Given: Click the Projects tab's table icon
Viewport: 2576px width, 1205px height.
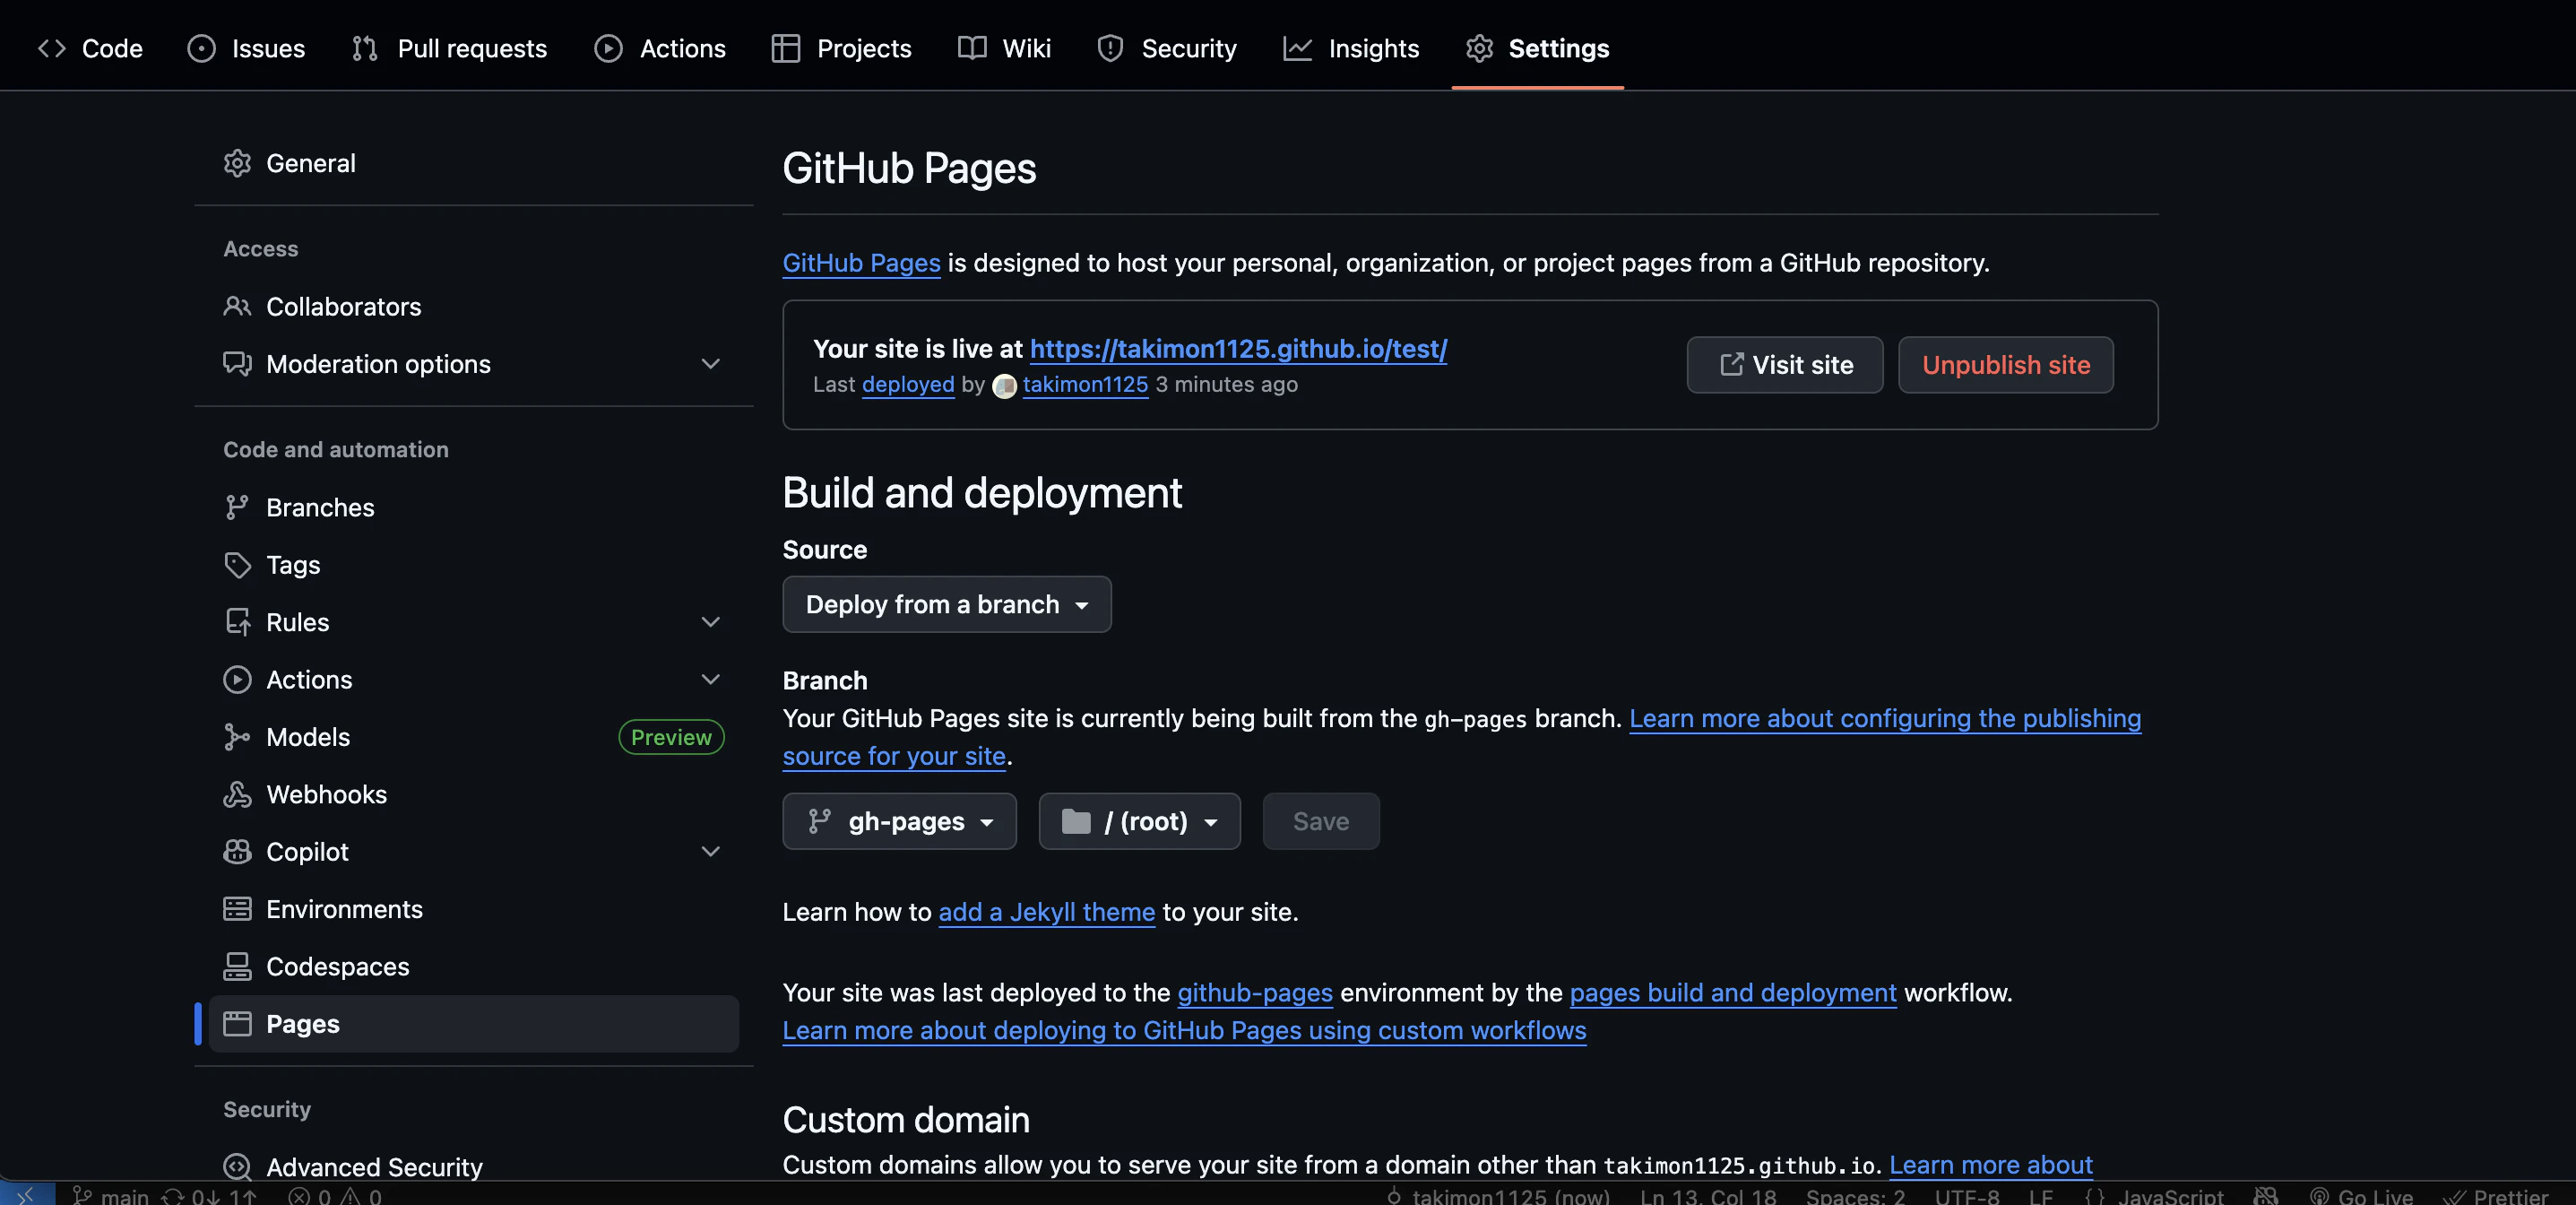Looking at the screenshot, I should click(x=786, y=48).
